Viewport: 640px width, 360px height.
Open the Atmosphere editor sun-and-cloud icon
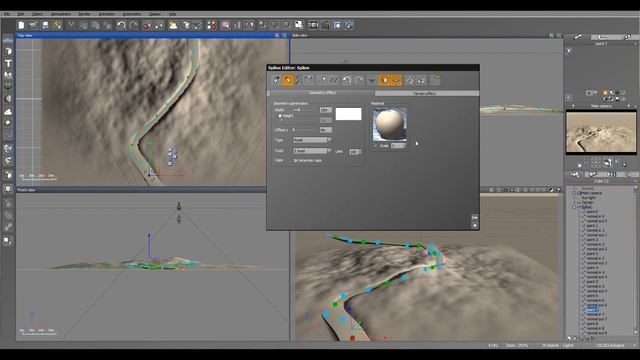173,25
